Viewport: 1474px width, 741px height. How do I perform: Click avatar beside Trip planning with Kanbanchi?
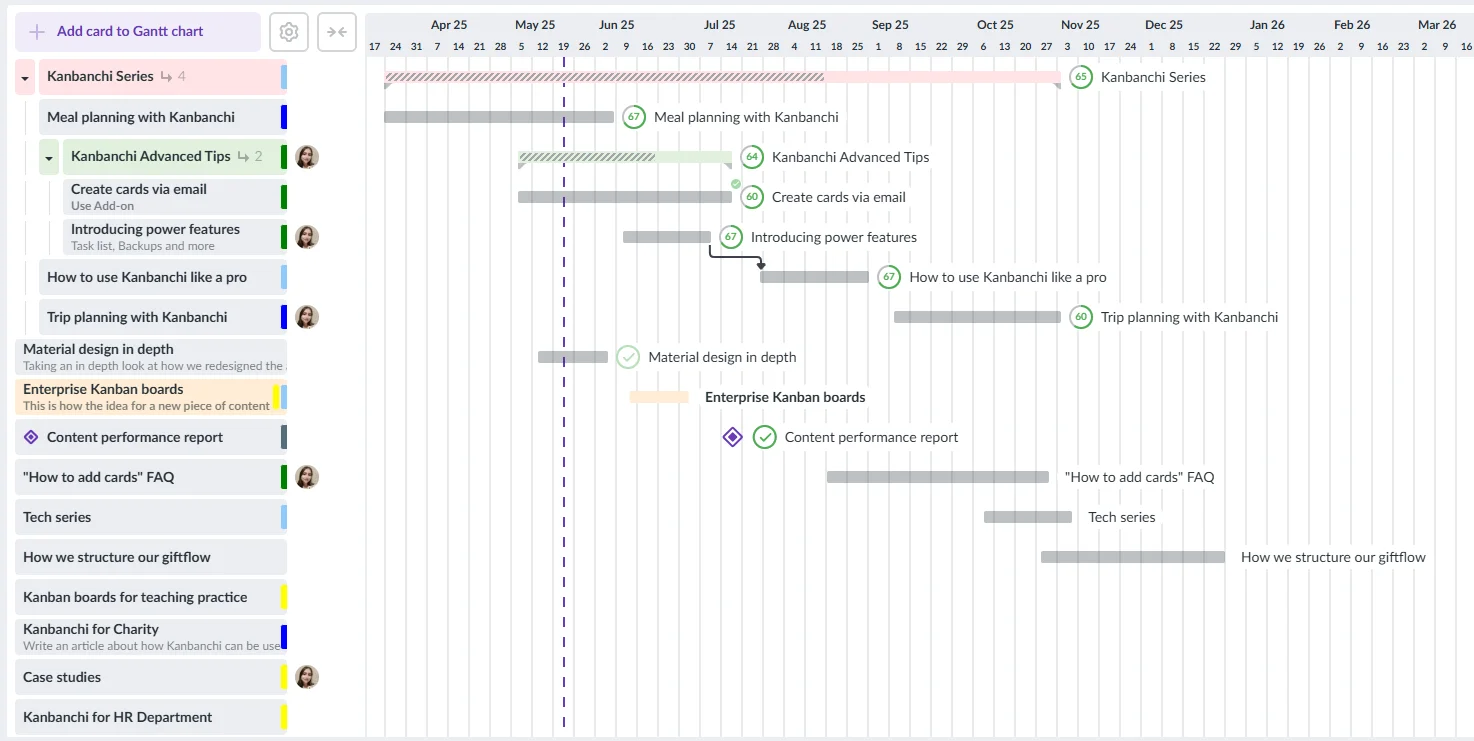tap(307, 317)
